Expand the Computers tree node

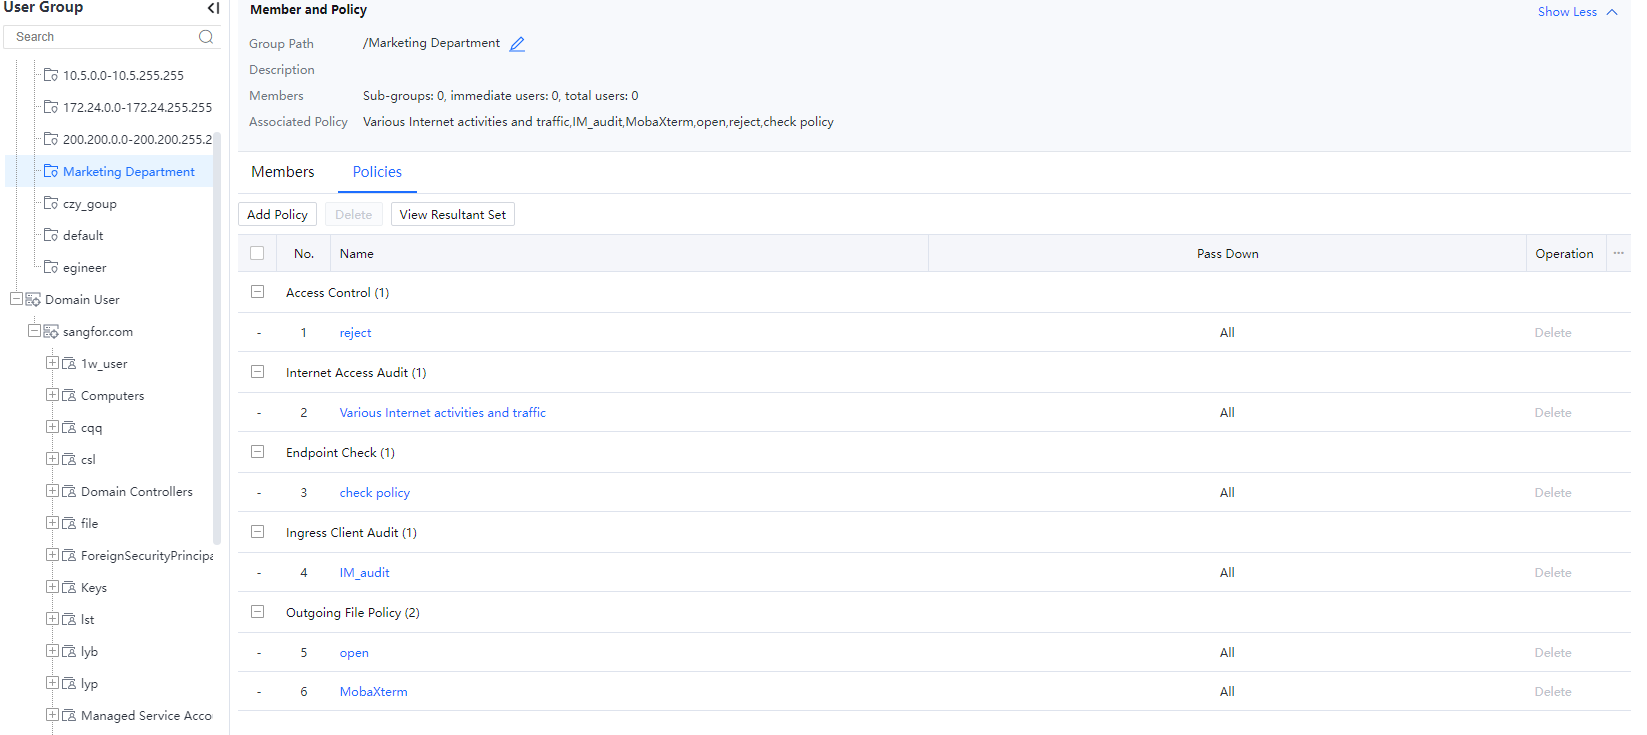coord(52,395)
